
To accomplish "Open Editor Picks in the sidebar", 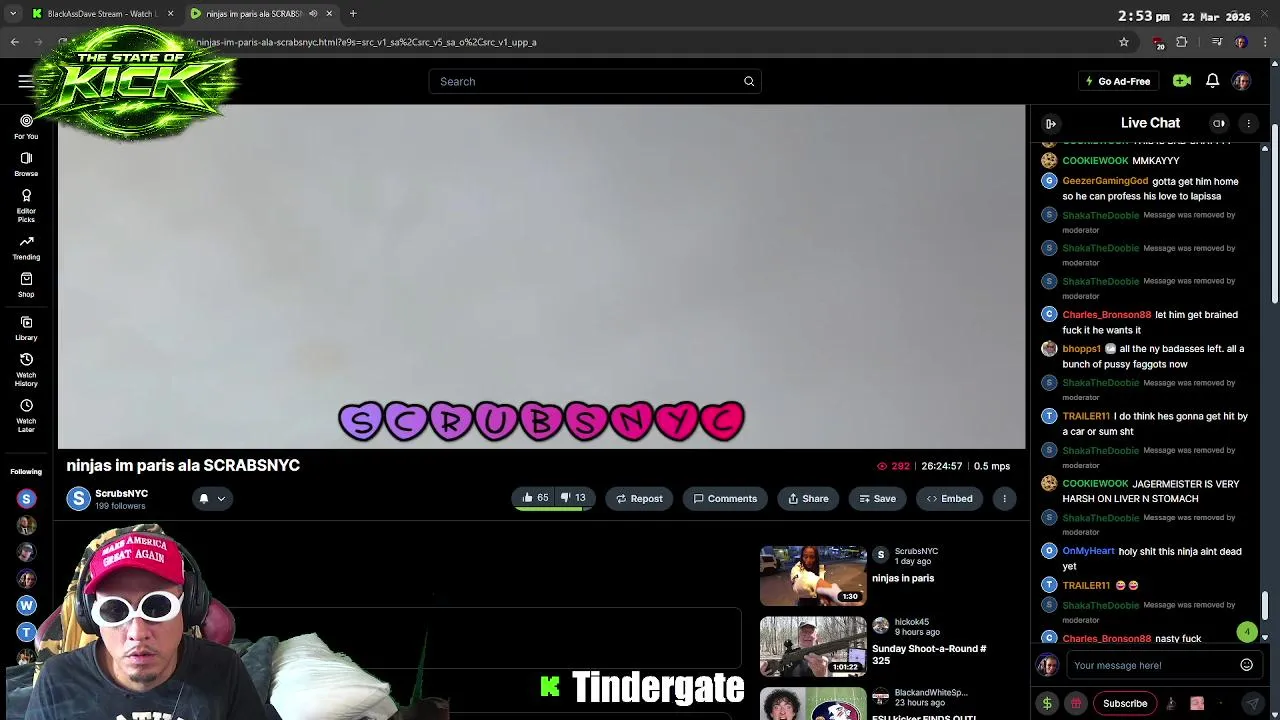I will [26, 206].
